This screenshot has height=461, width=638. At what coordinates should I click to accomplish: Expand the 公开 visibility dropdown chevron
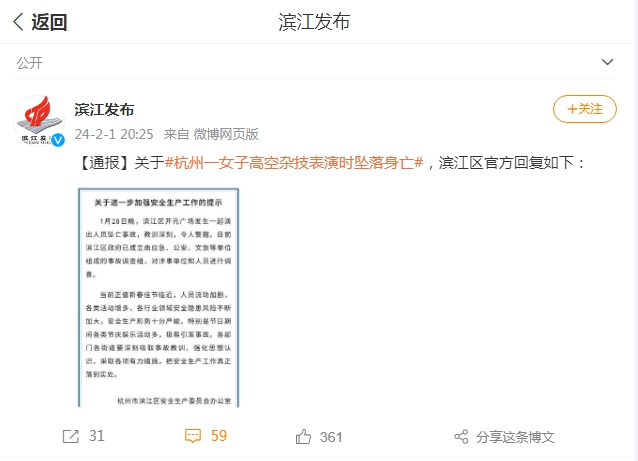[x=607, y=62]
